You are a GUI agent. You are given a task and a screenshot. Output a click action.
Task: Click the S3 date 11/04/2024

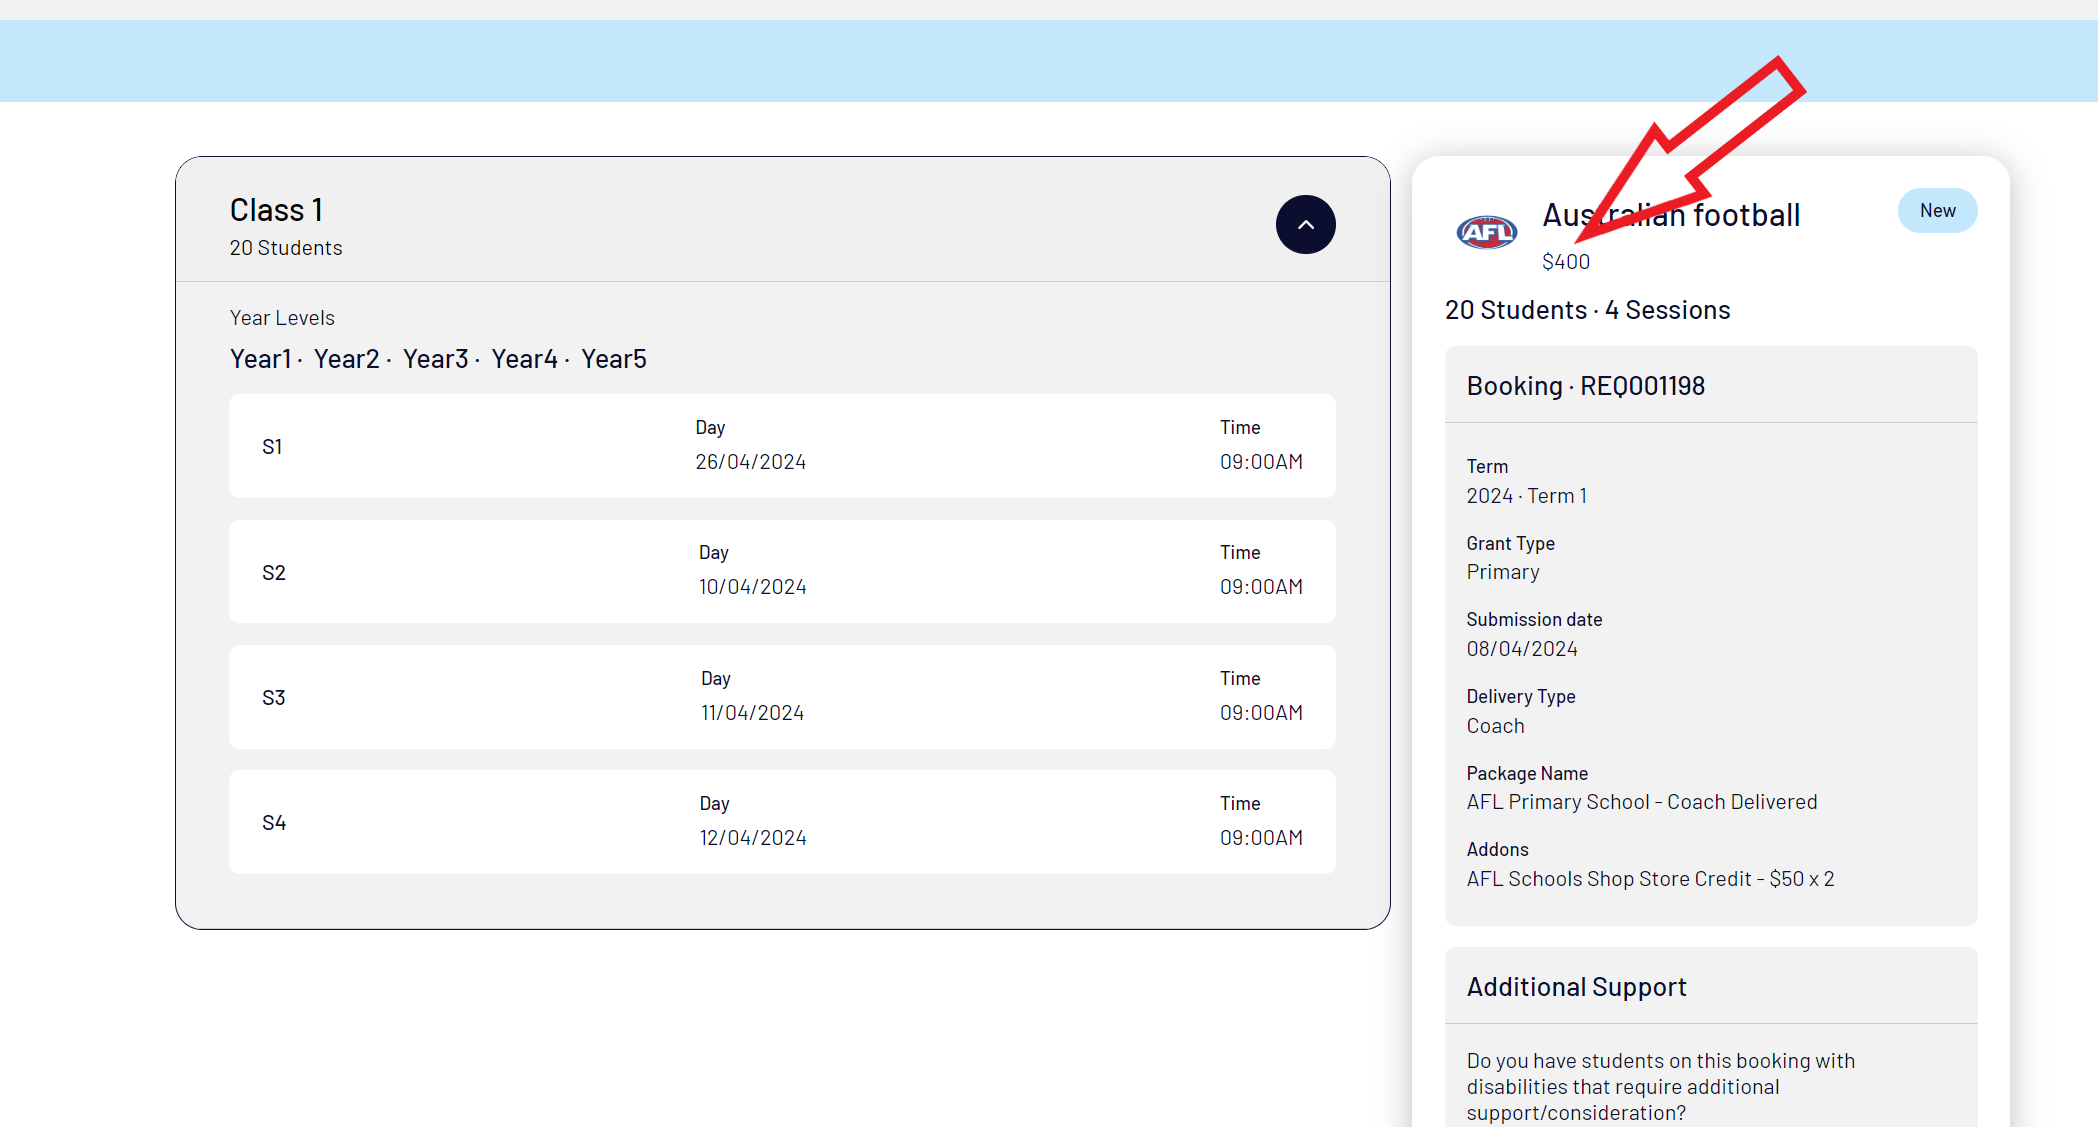[x=752, y=713]
